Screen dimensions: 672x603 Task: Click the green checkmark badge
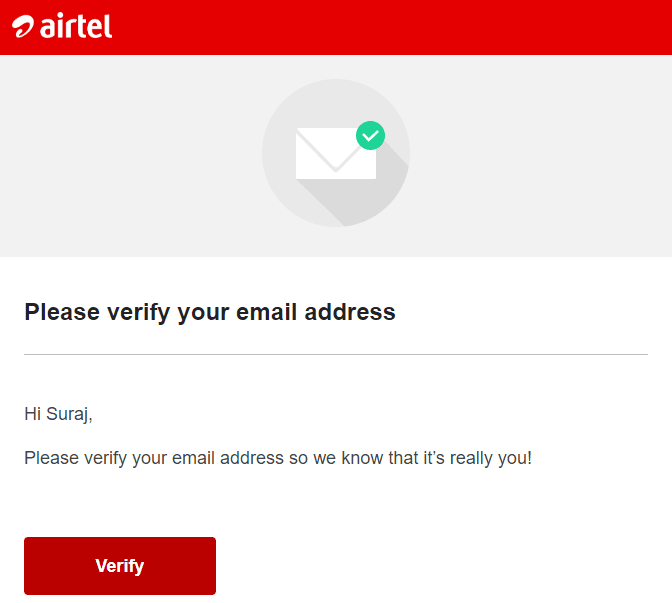click(x=370, y=135)
